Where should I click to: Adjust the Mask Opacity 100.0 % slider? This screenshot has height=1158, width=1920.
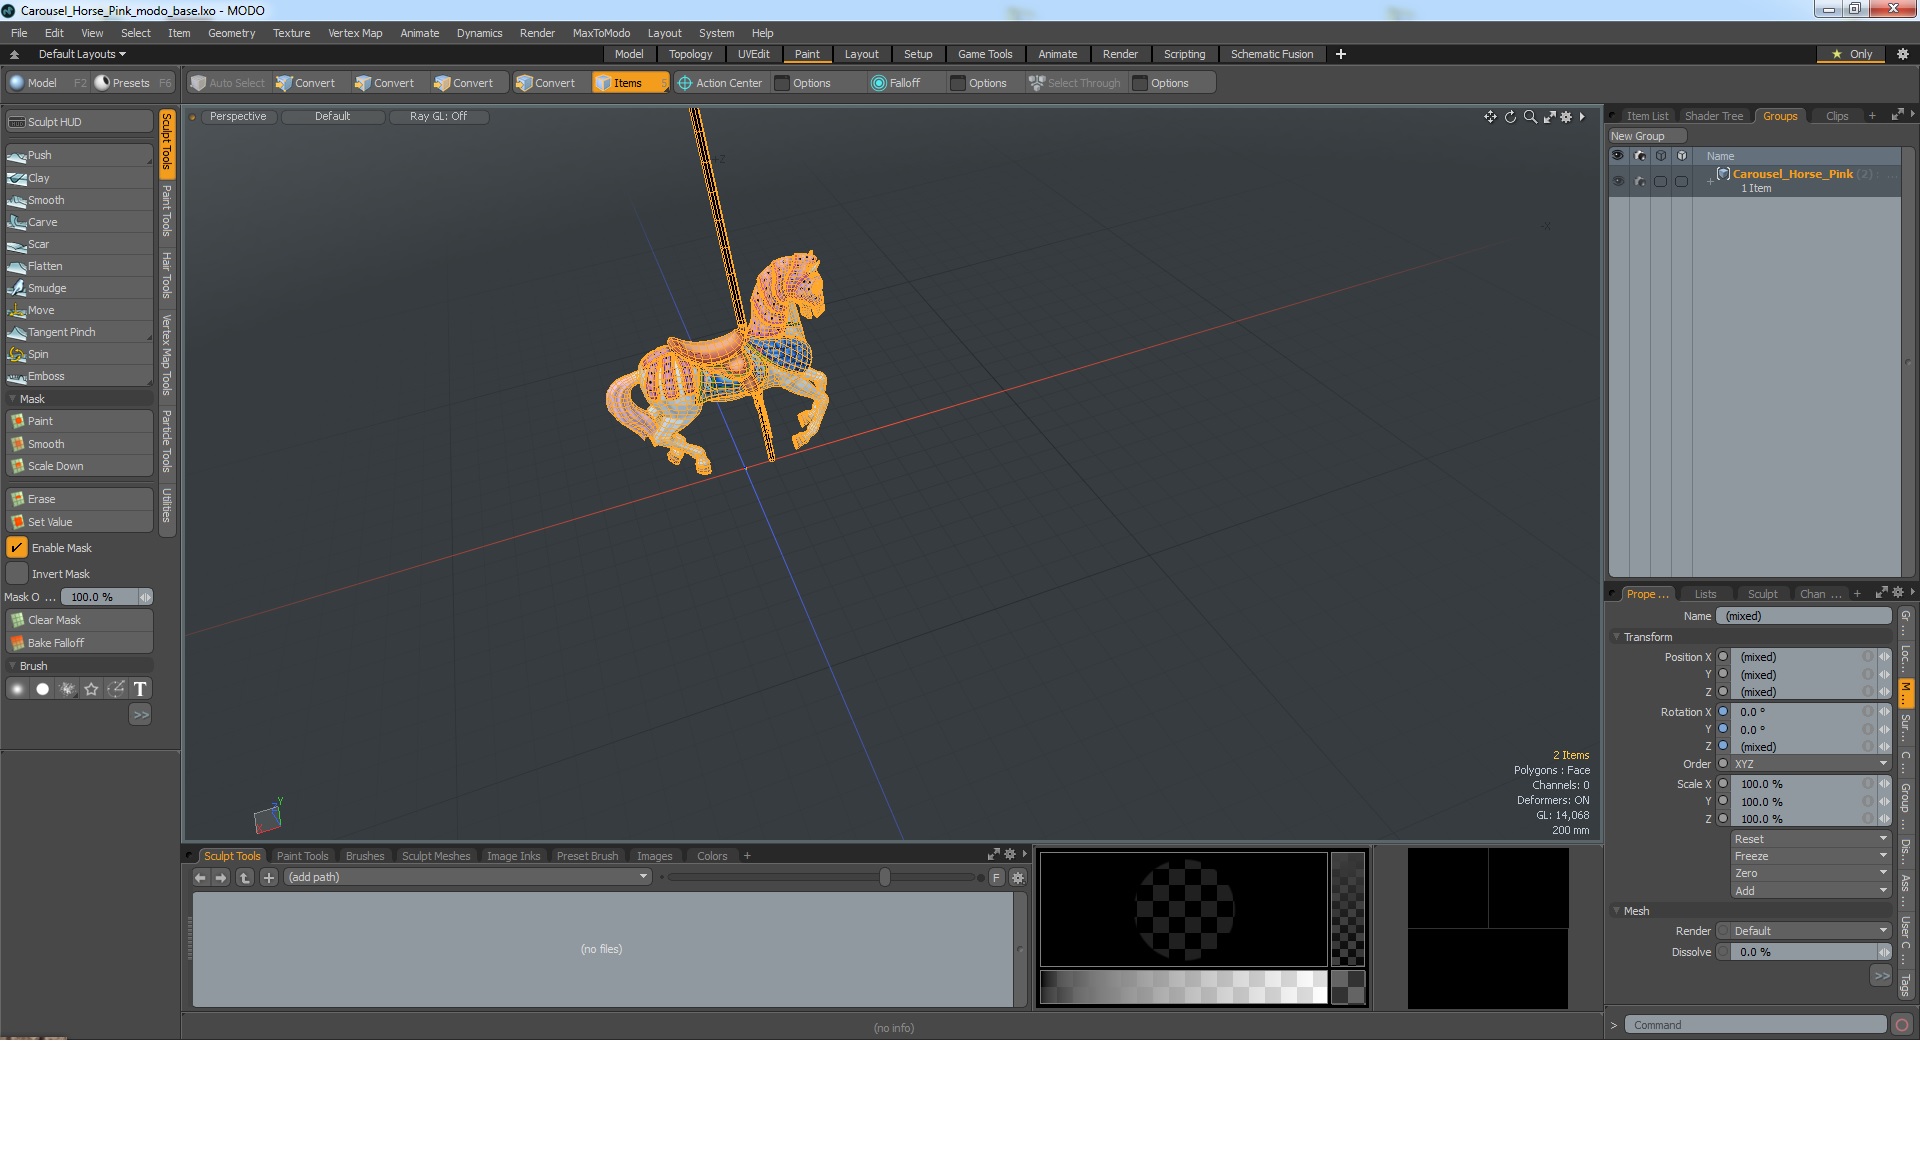click(x=106, y=597)
